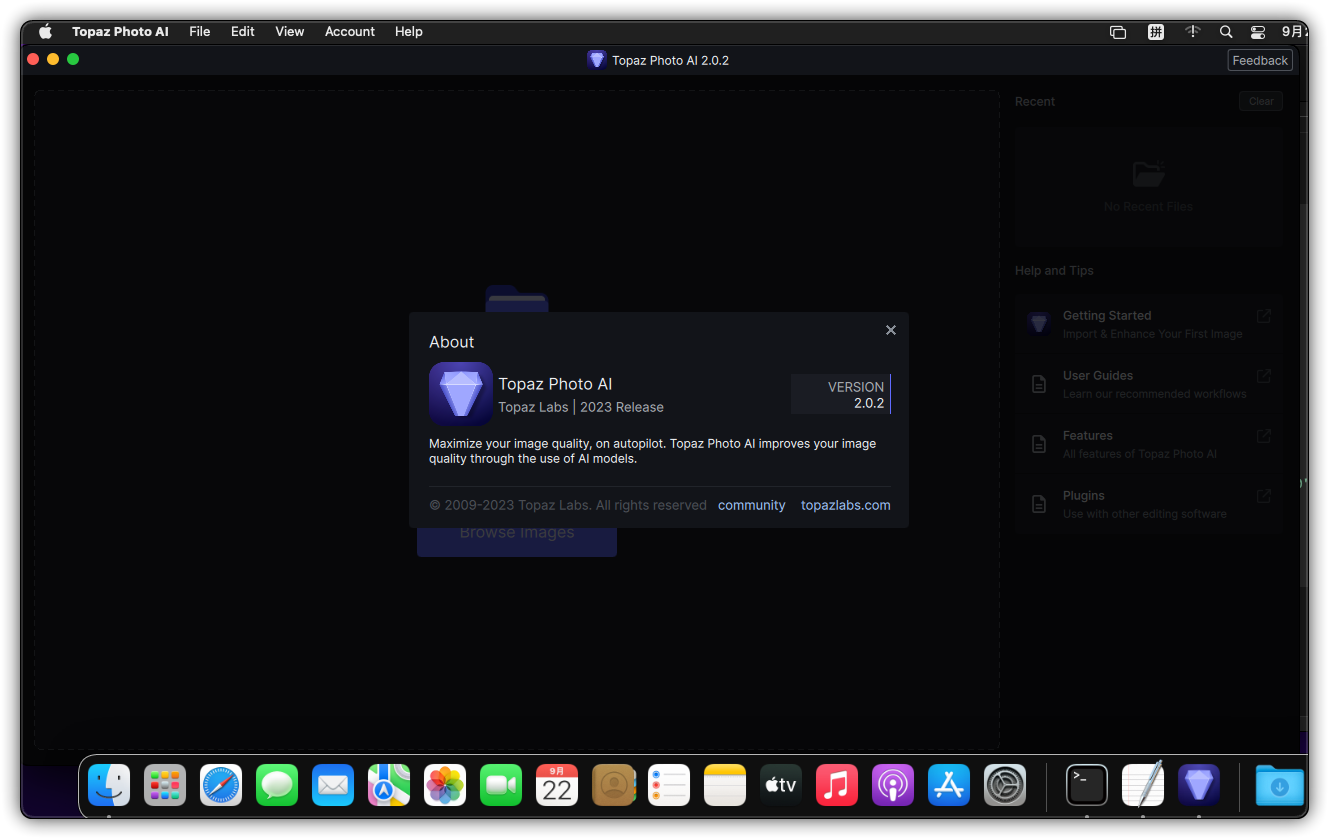The image size is (1329, 839).
Task: Open Mail from the dock
Action: click(x=333, y=785)
